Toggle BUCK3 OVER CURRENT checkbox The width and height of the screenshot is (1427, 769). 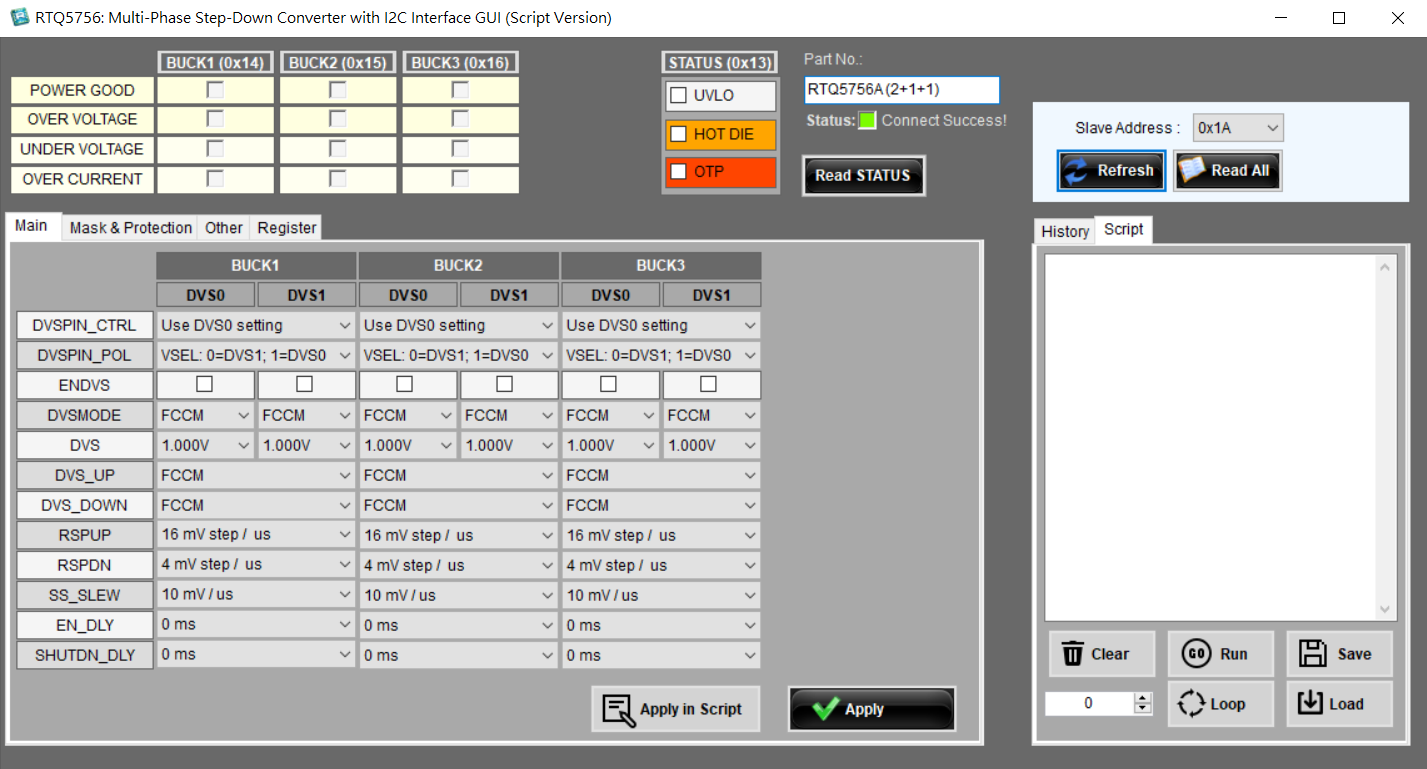(460, 179)
